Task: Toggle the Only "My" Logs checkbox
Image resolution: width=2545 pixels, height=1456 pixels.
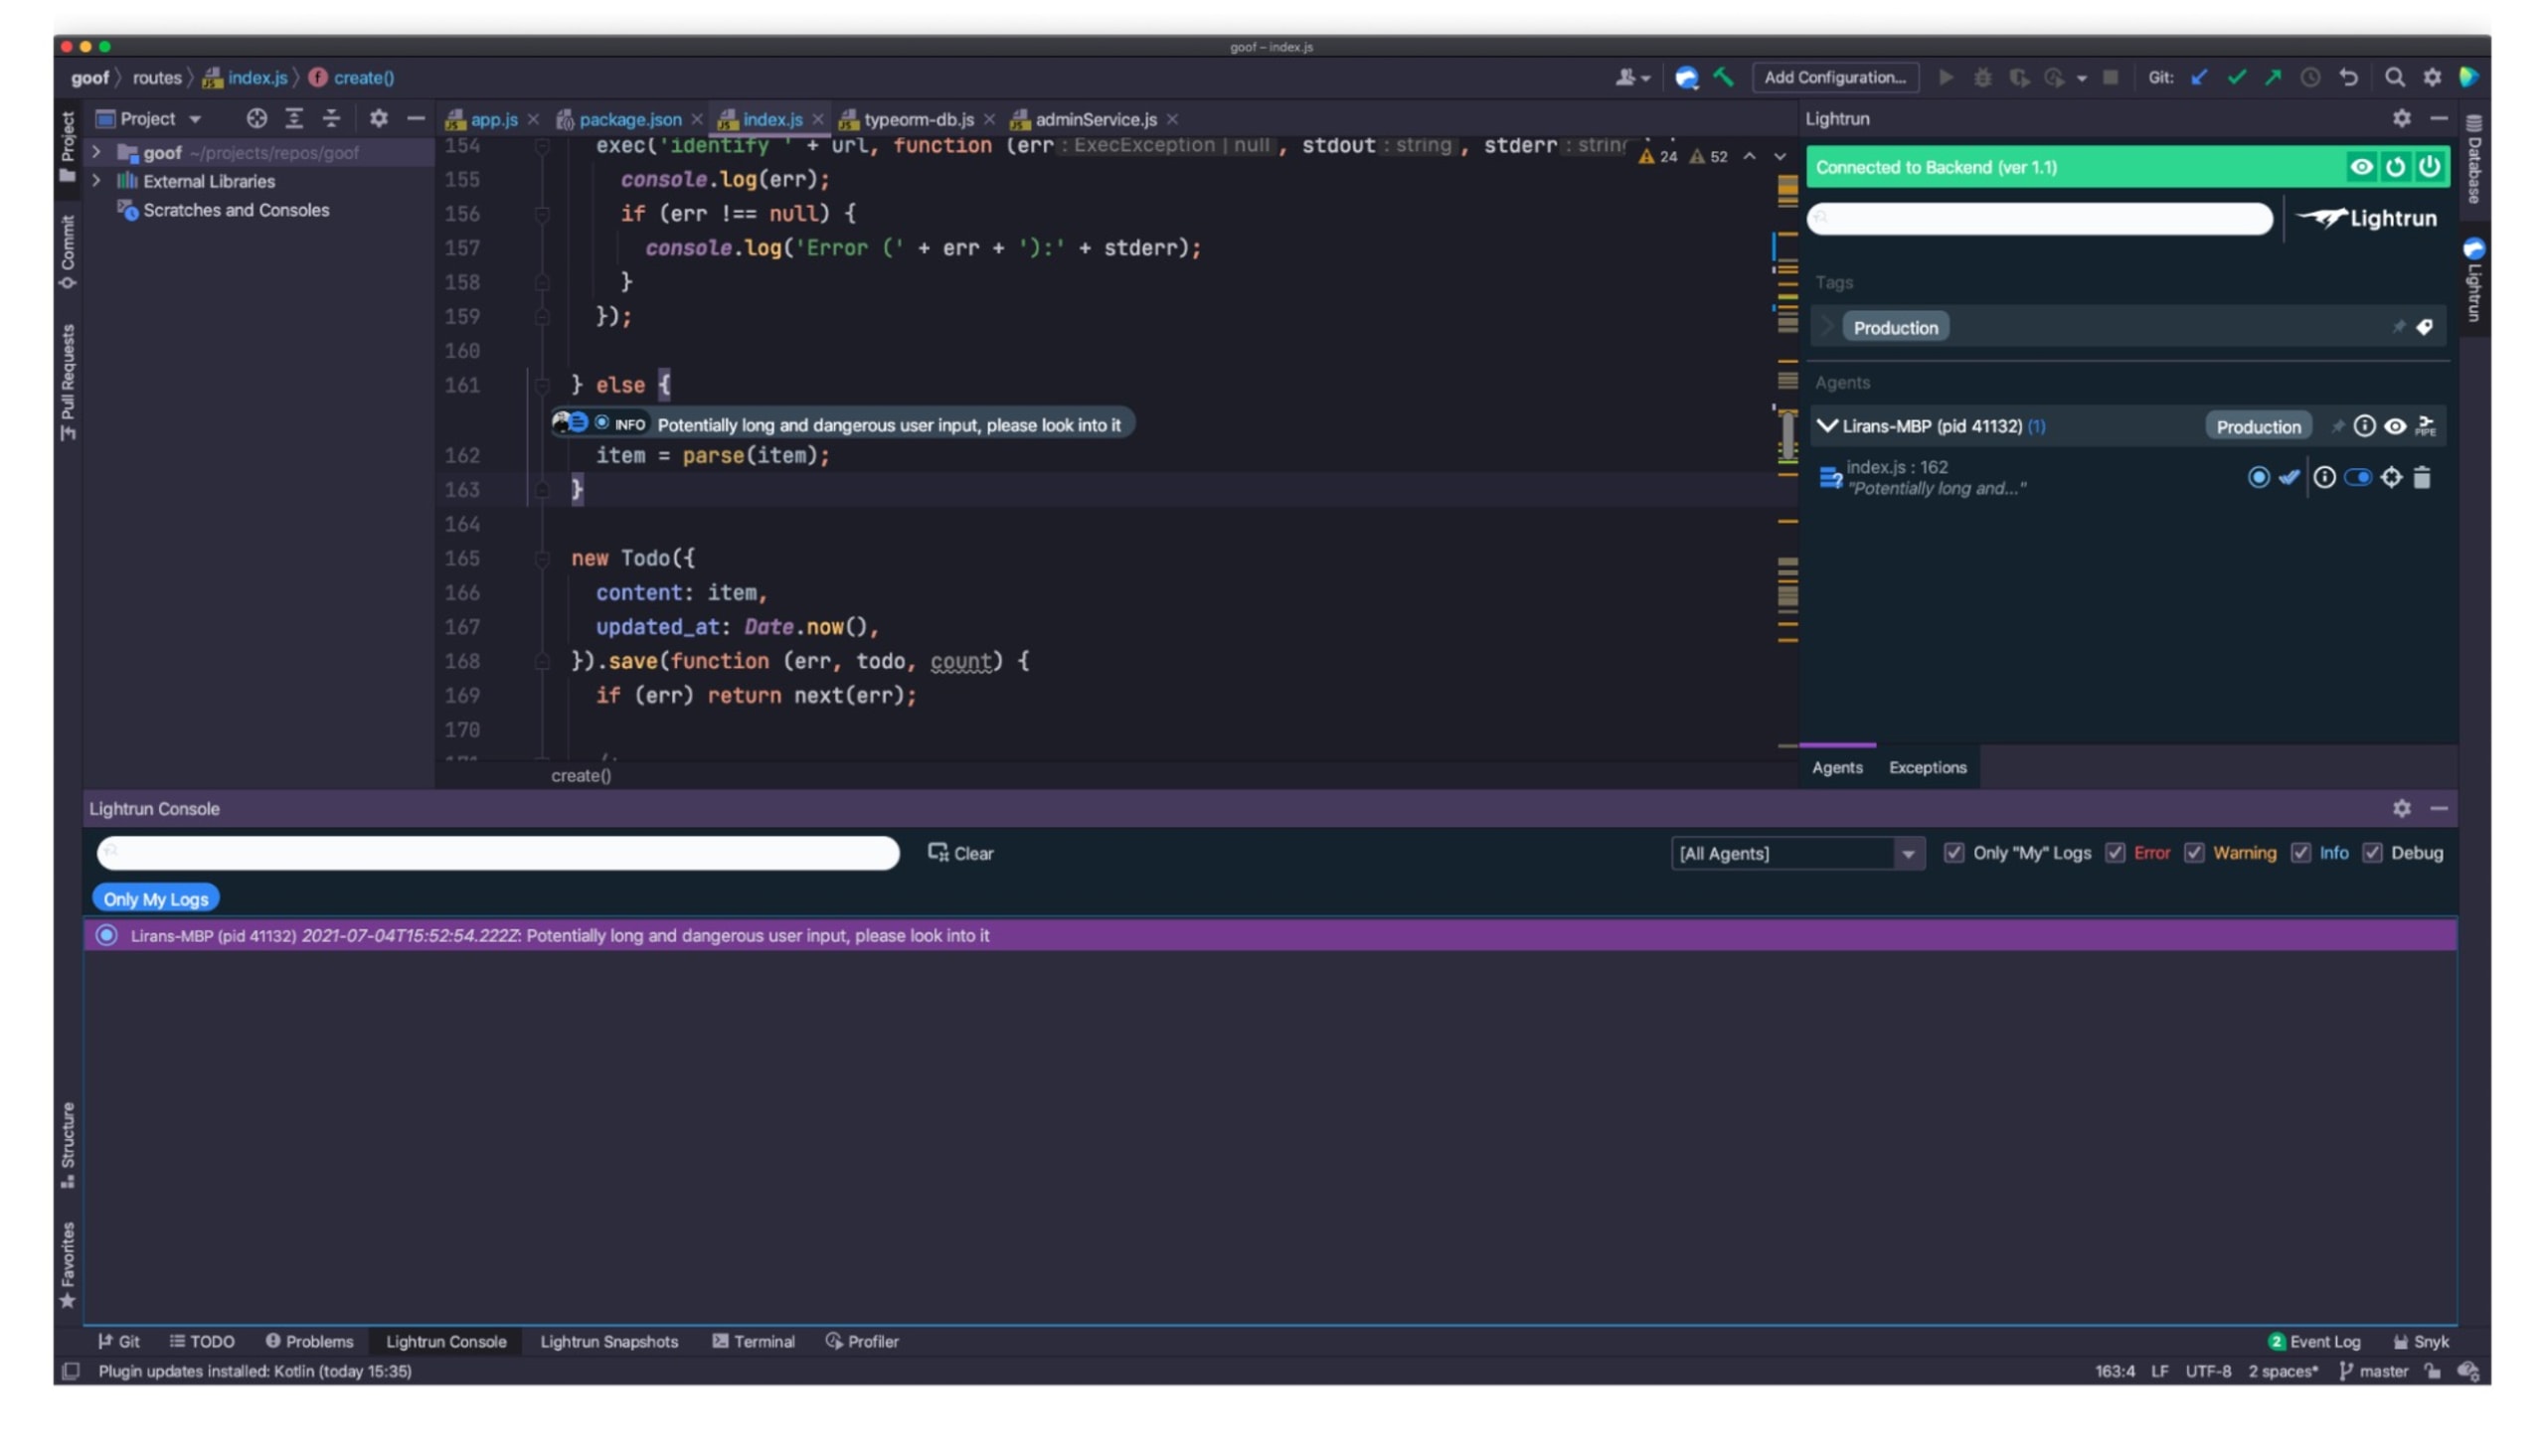Action: tap(1953, 853)
